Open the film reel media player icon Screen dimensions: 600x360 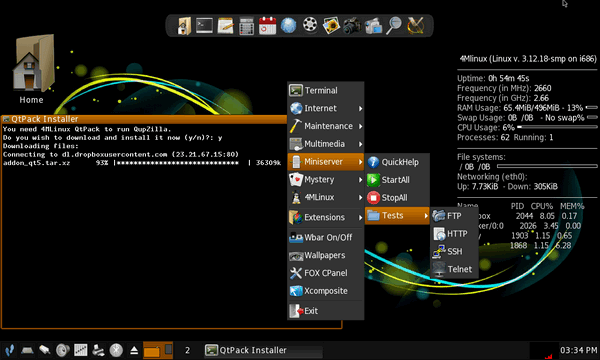pos(310,25)
